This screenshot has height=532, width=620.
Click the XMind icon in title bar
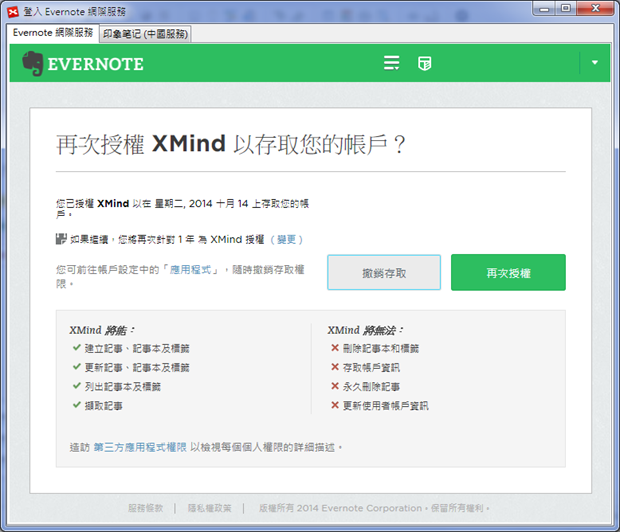point(13,12)
